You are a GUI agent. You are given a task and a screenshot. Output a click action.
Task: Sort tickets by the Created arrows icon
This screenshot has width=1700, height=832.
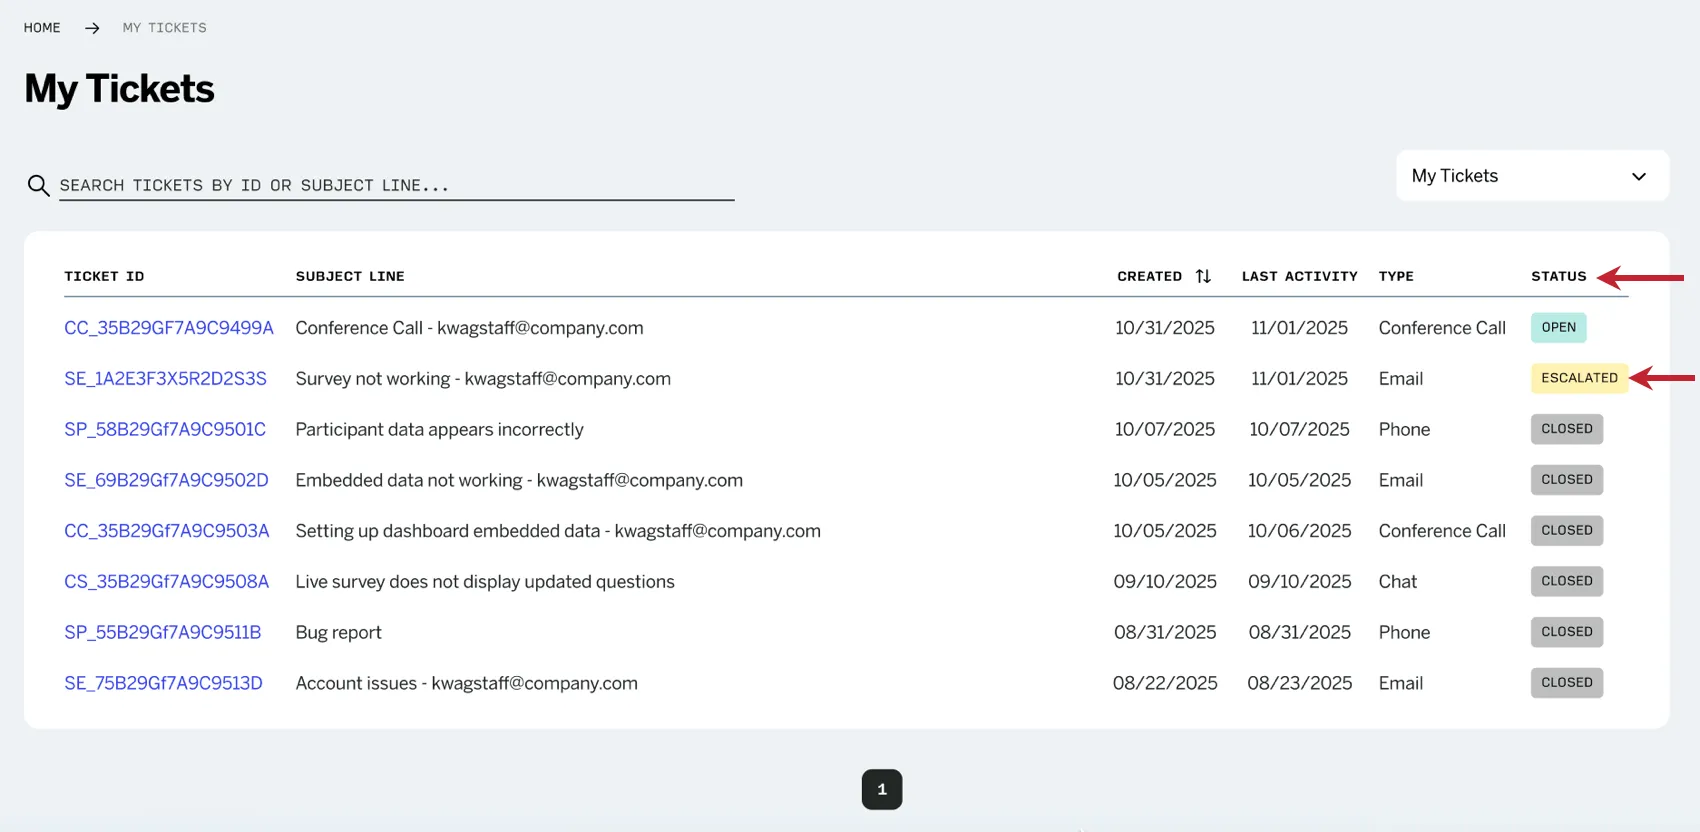coord(1203,276)
